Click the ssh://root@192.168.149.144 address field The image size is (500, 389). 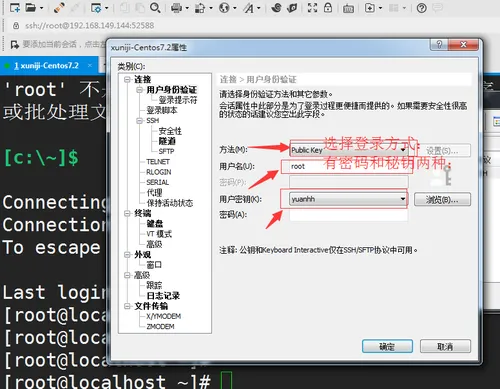pyautogui.click(x=90, y=25)
